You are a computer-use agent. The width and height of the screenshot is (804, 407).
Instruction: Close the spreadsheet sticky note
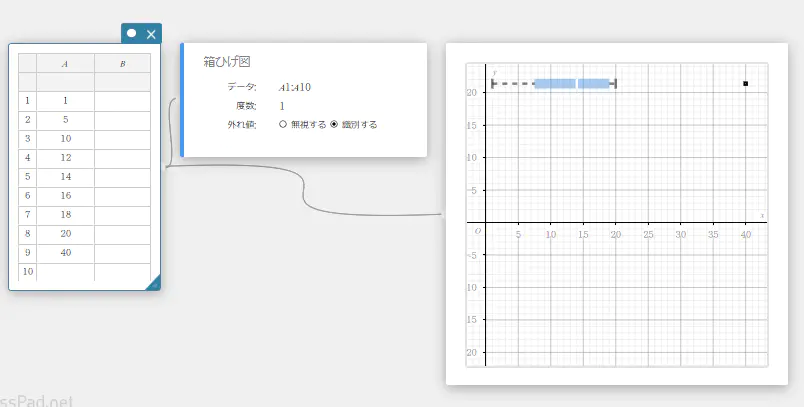coord(151,34)
